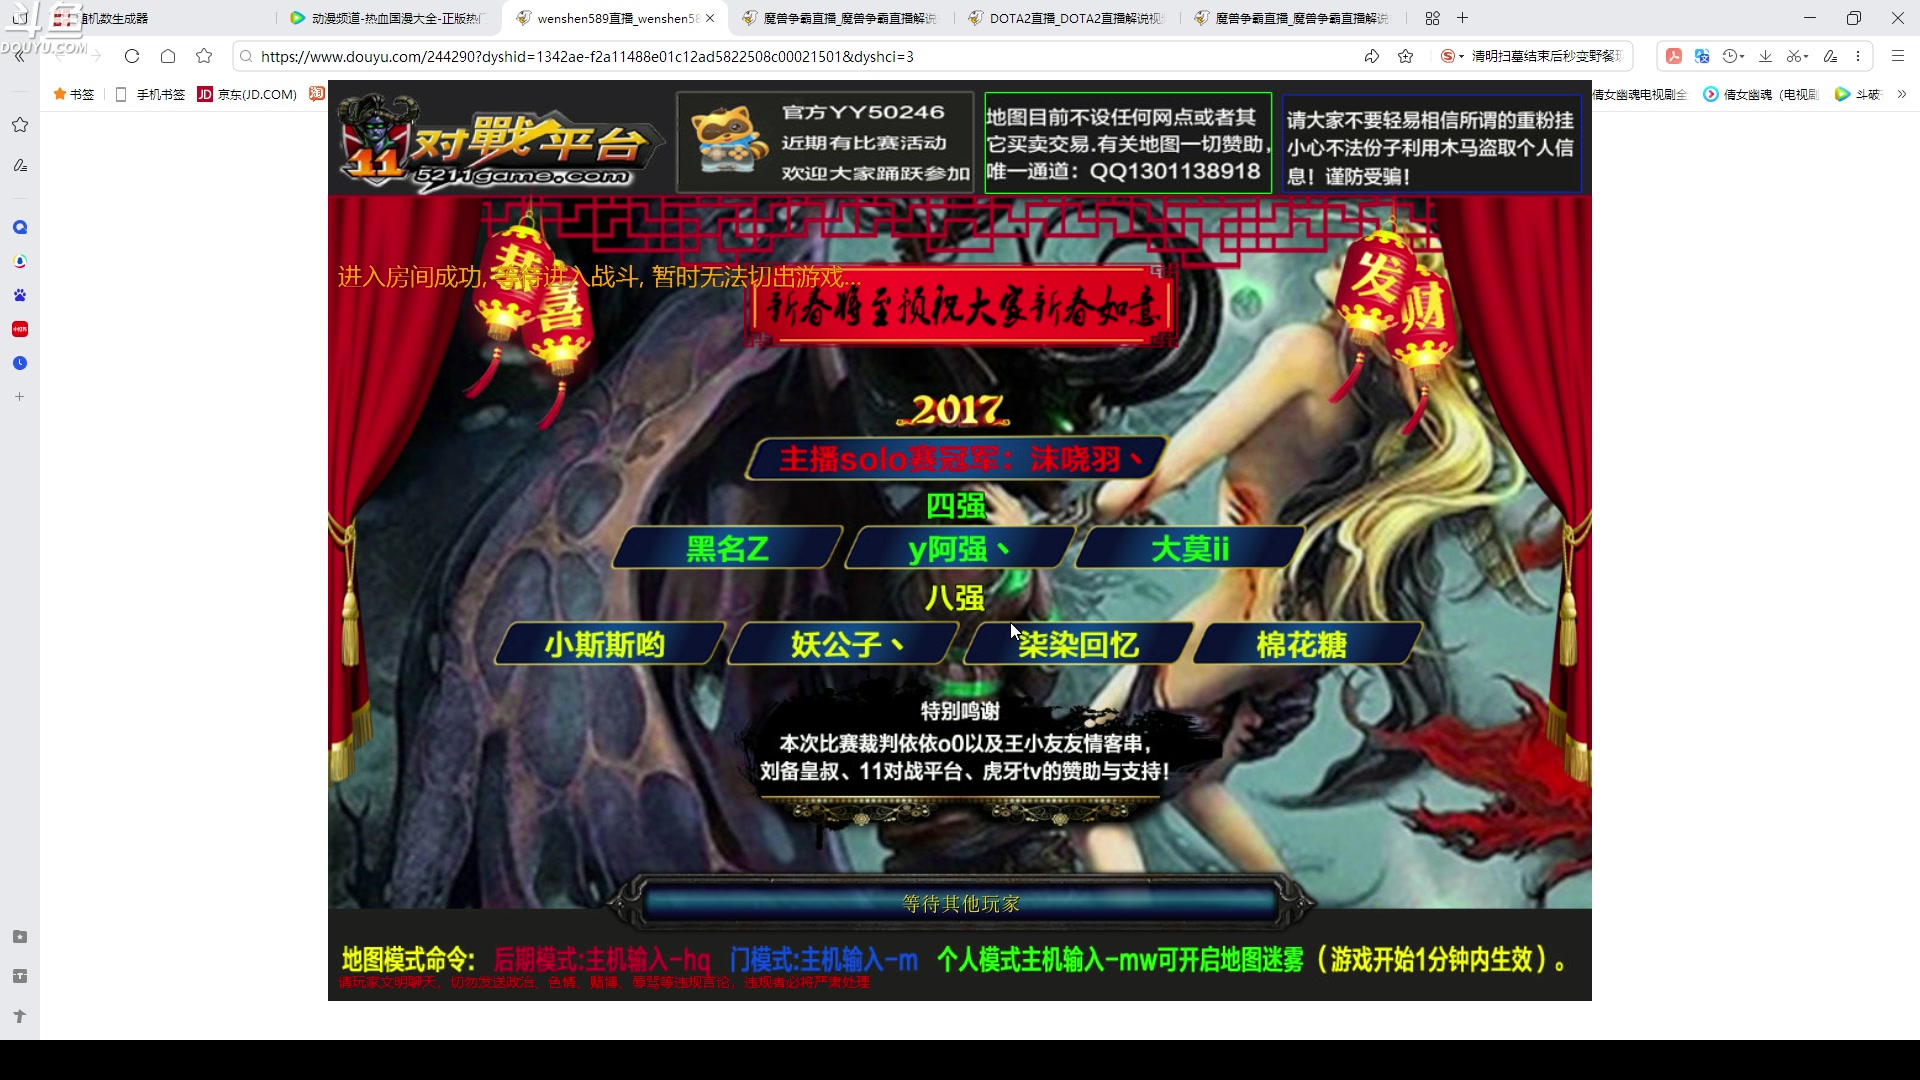This screenshot has width=1920, height=1080.
Task: Open the 书签 bookmarks folder
Action: [74, 94]
